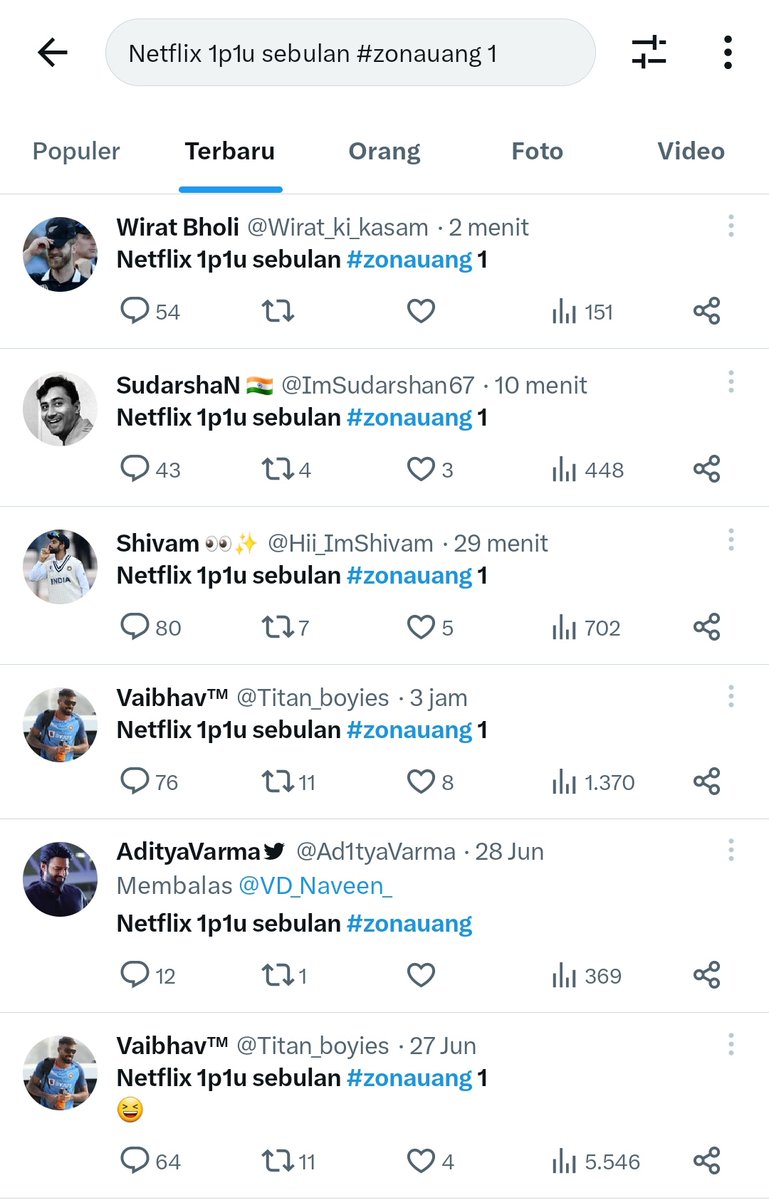The height and width of the screenshot is (1200, 769).
Task: Switch to the Foto tab
Action: (537, 151)
